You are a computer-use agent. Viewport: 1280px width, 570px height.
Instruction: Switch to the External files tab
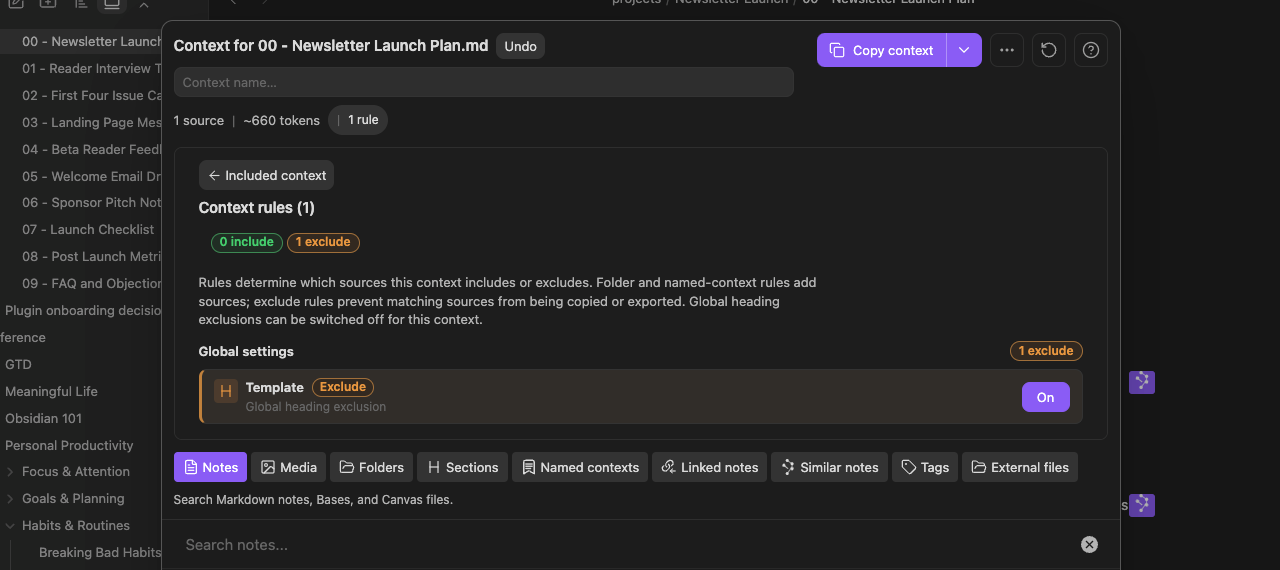pyautogui.click(x=1020, y=467)
